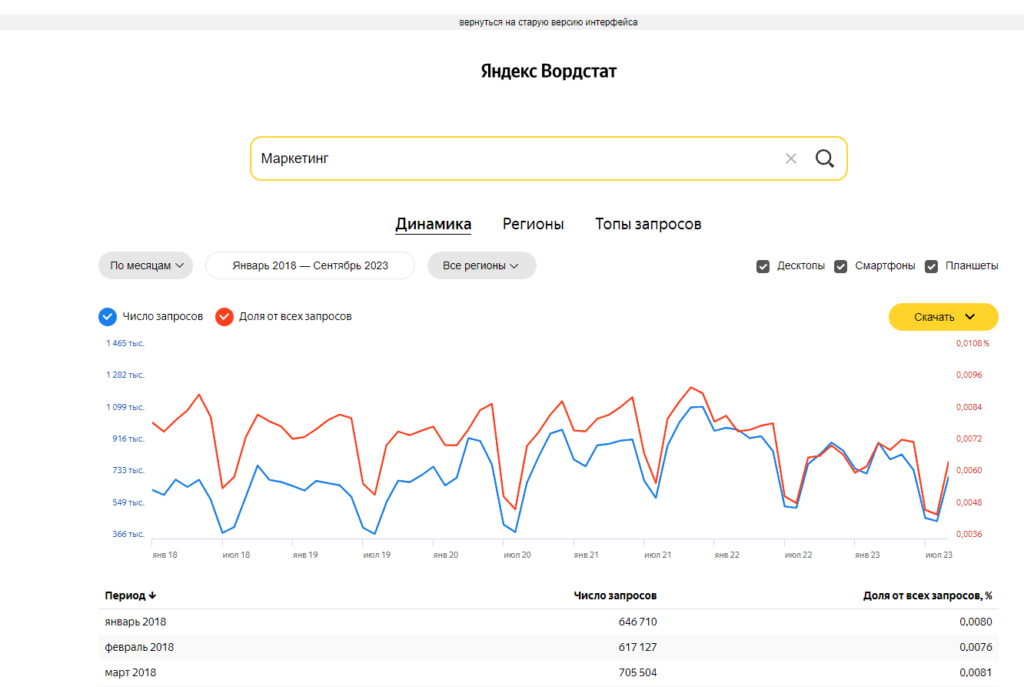Click the magnifier search icon
The height and width of the screenshot is (687, 1024).
tap(824, 158)
